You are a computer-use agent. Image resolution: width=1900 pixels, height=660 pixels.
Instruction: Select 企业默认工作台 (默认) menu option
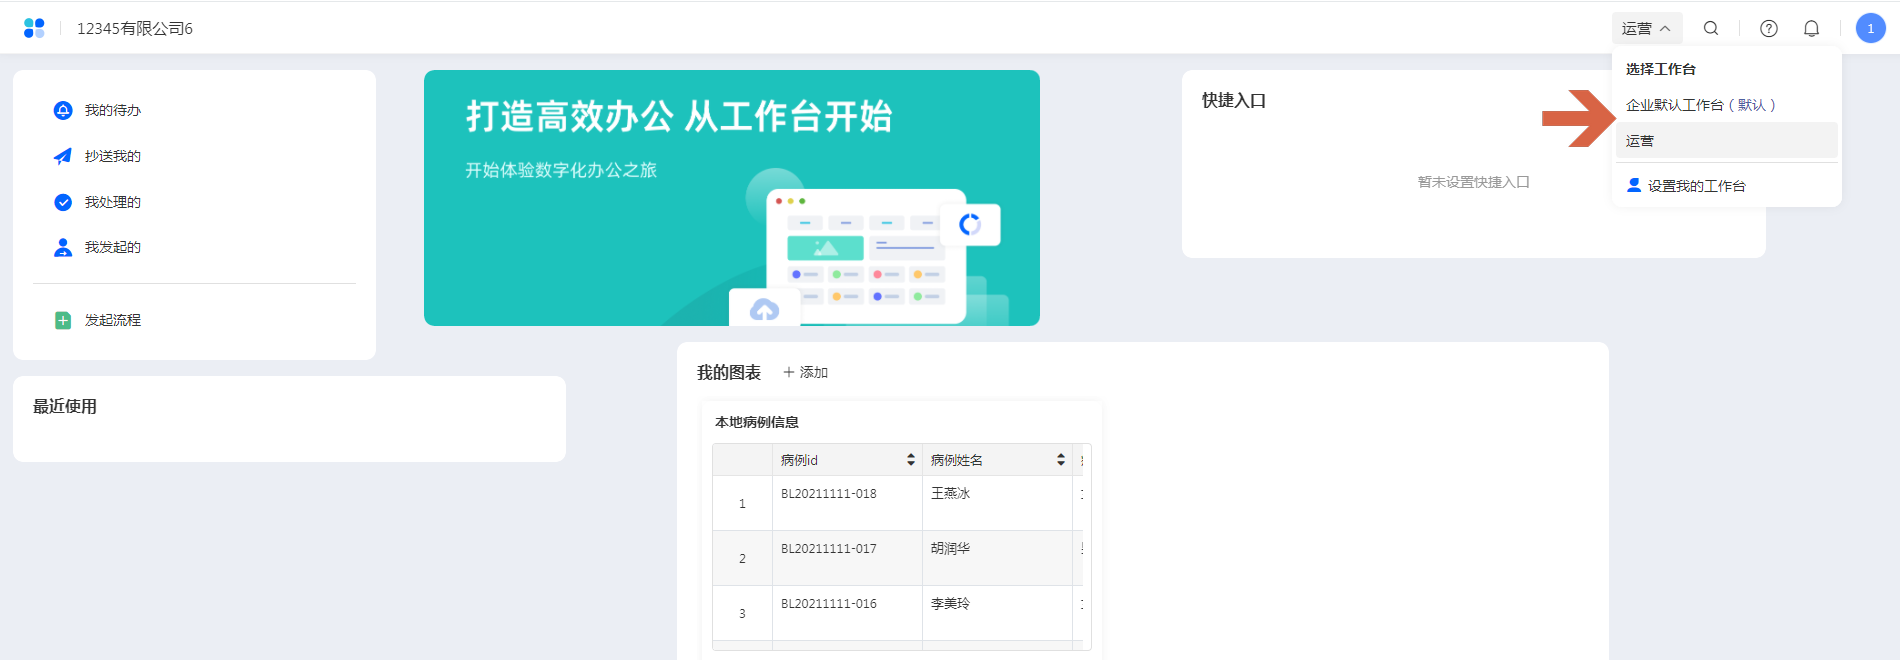coord(1700,105)
